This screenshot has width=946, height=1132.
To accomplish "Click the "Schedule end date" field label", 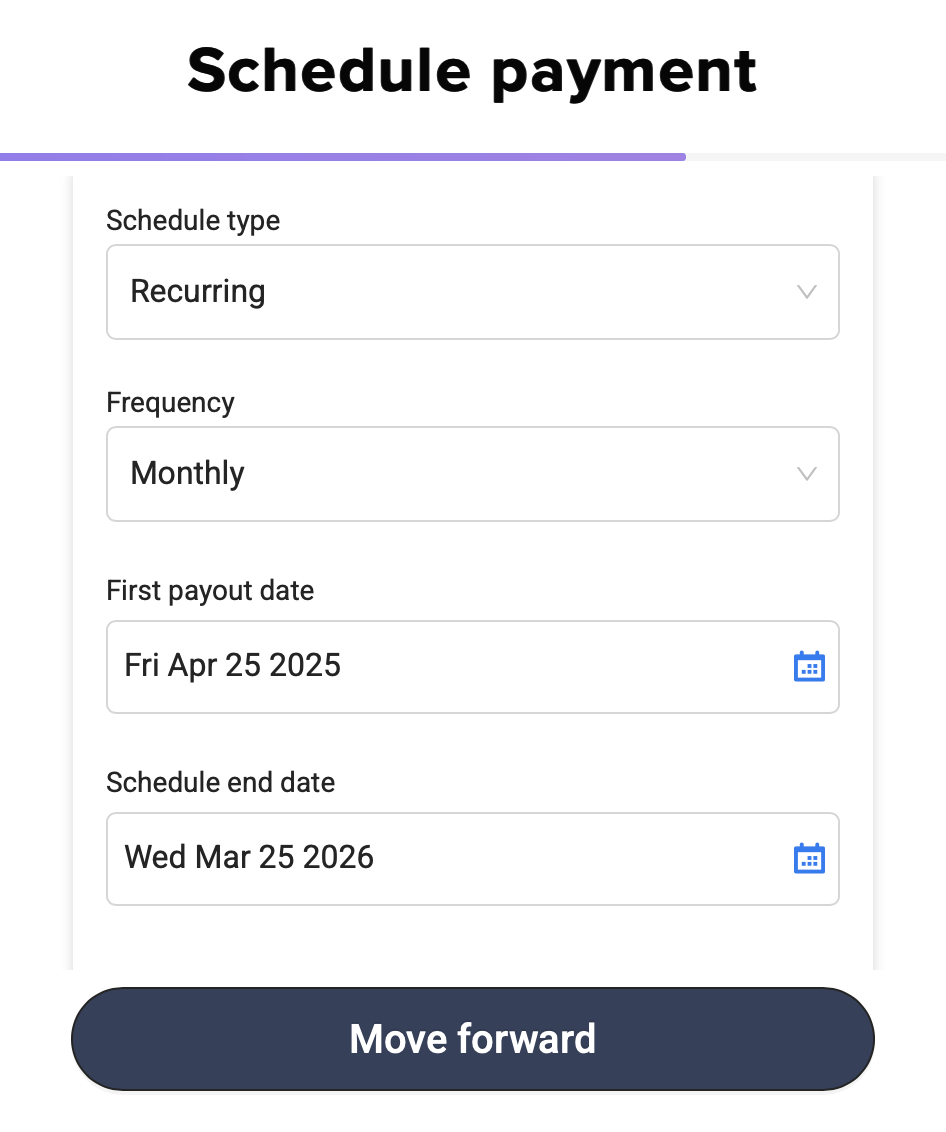I will coord(220,782).
